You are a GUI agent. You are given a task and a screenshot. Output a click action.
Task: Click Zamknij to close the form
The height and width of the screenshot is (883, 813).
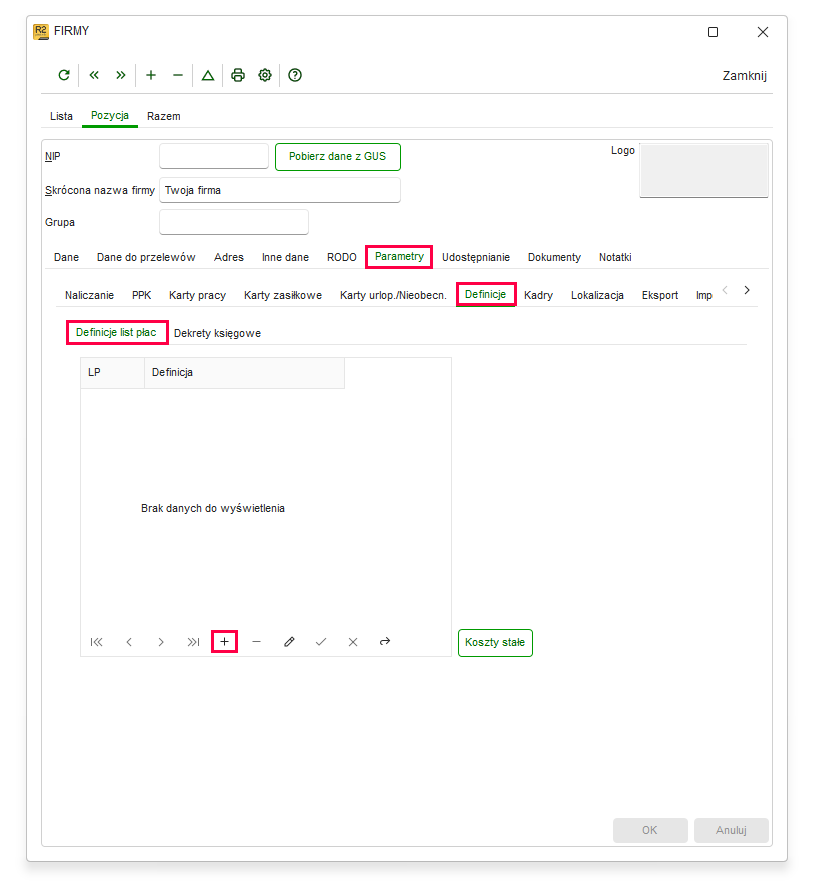[x=744, y=75]
